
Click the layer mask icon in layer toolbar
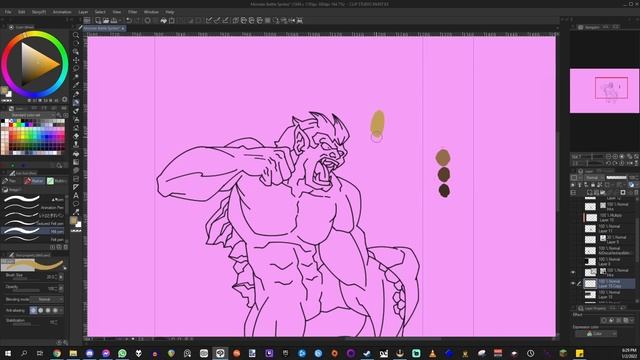coord(622,192)
